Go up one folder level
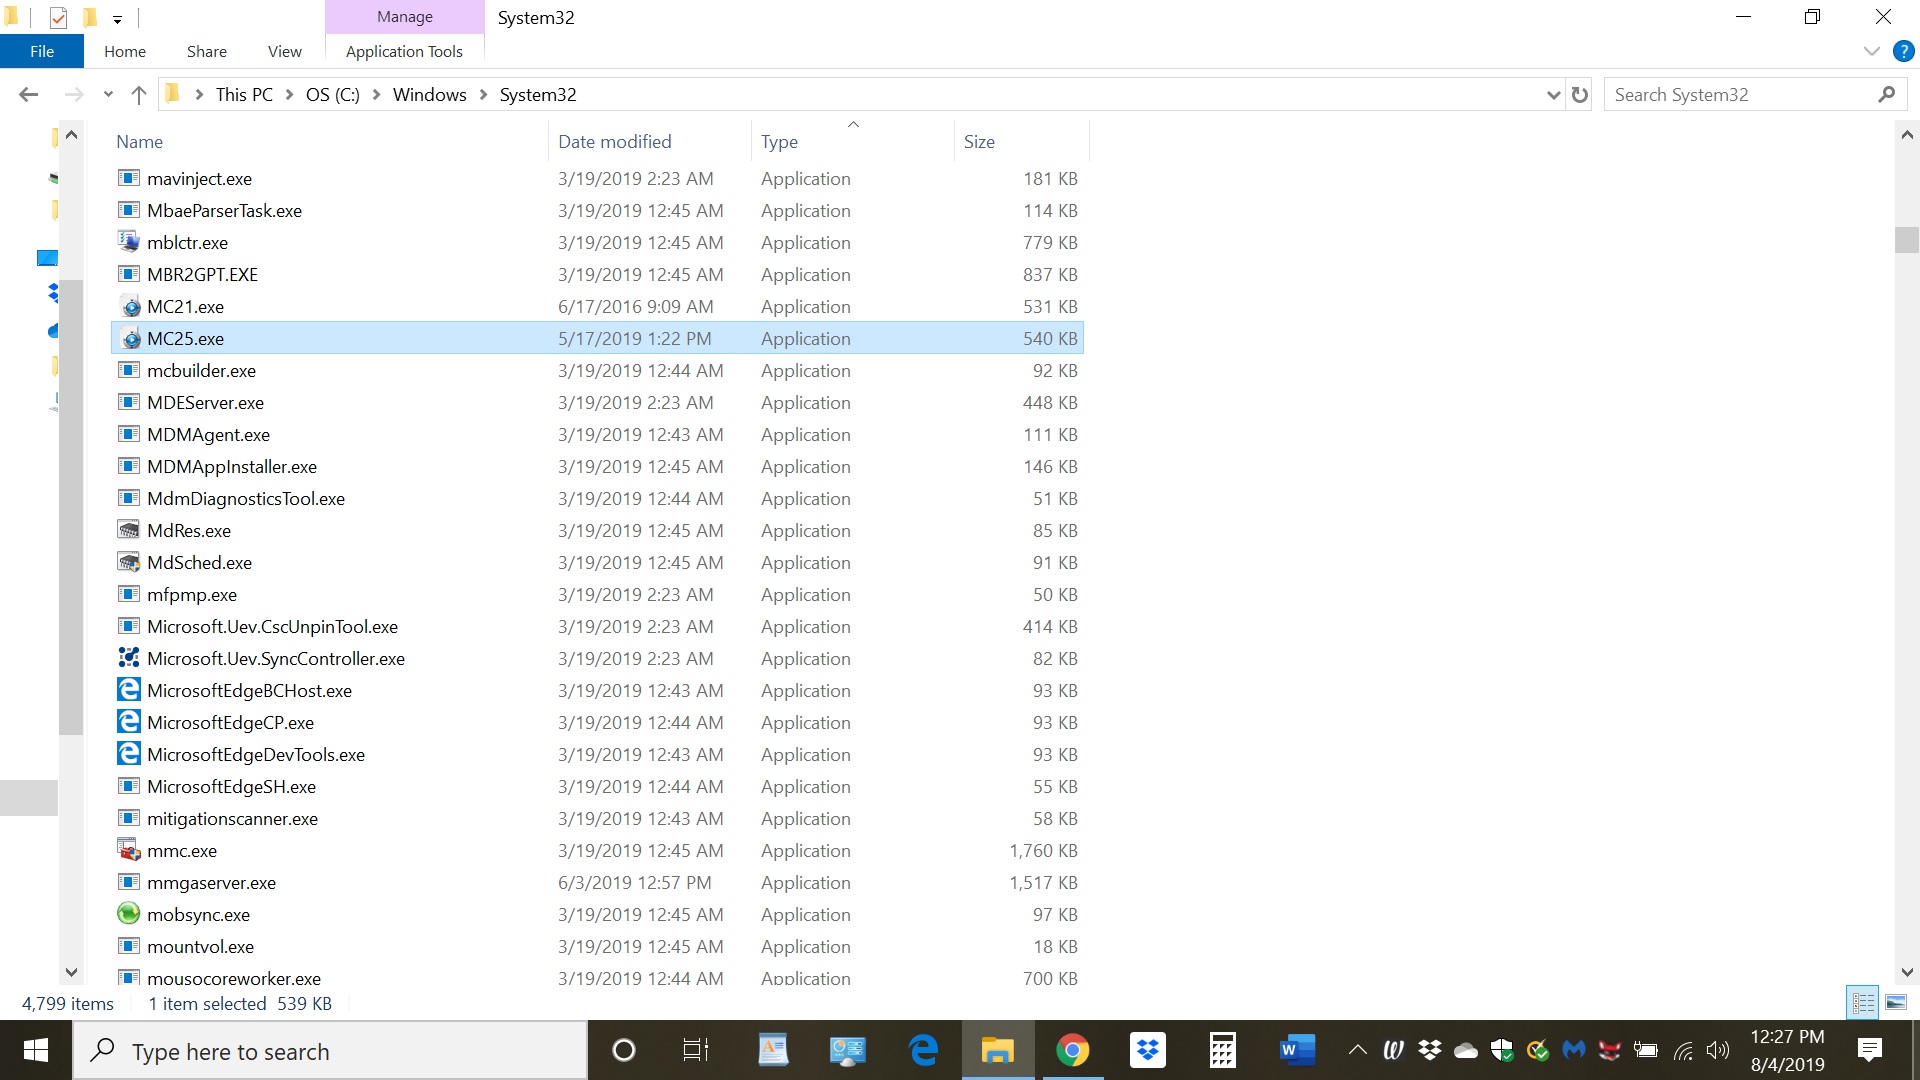Image resolution: width=1920 pixels, height=1080 pixels. coord(139,94)
